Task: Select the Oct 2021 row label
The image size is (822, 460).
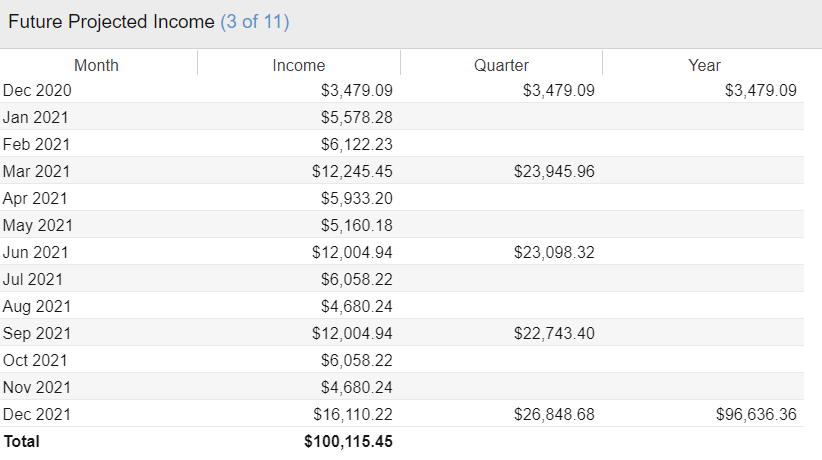Action: pos(35,360)
